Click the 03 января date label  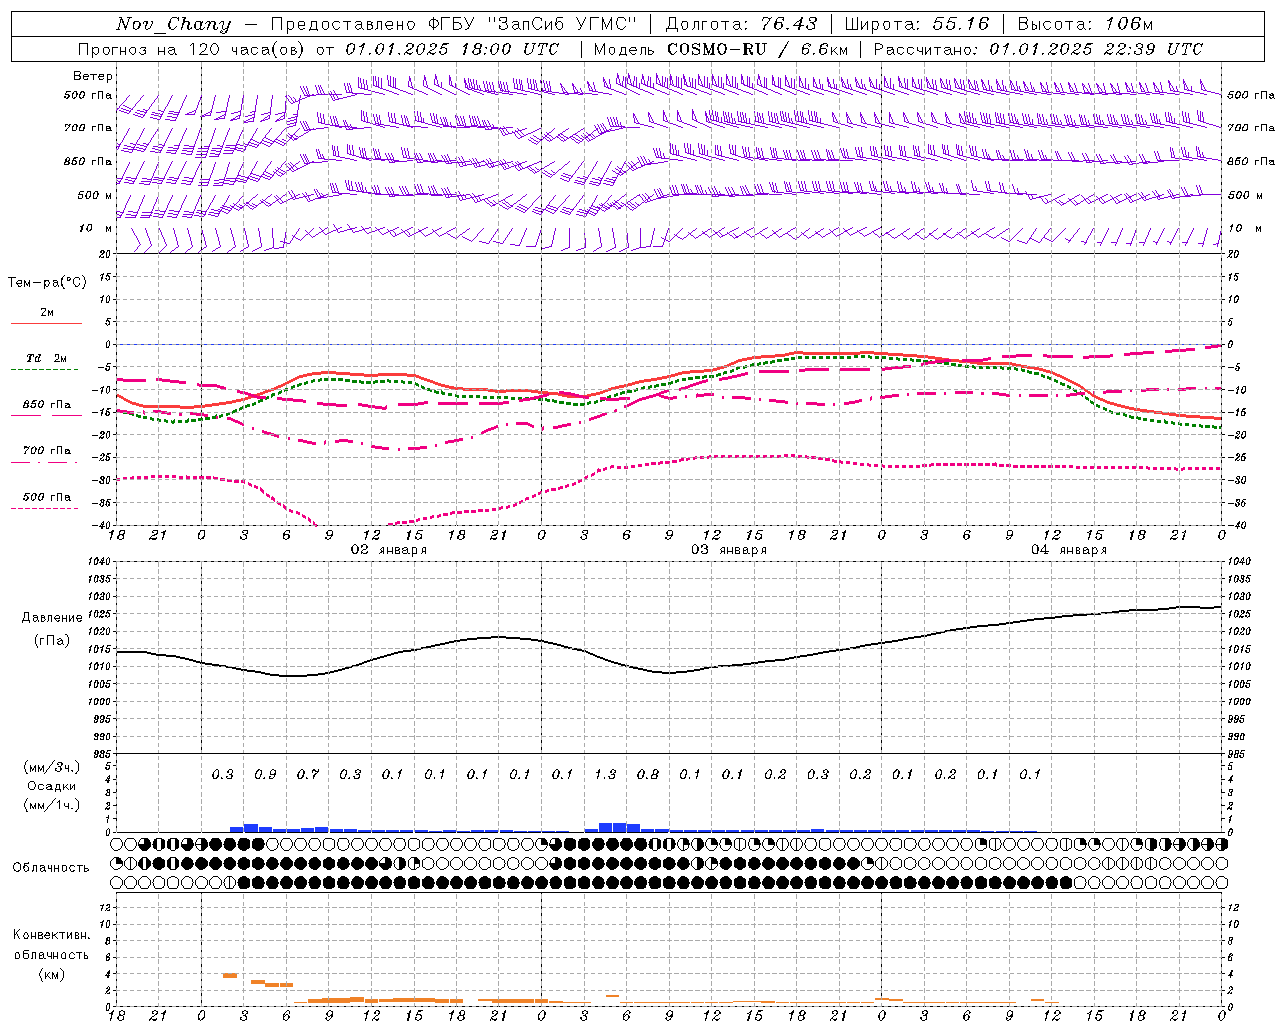[x=728, y=550]
